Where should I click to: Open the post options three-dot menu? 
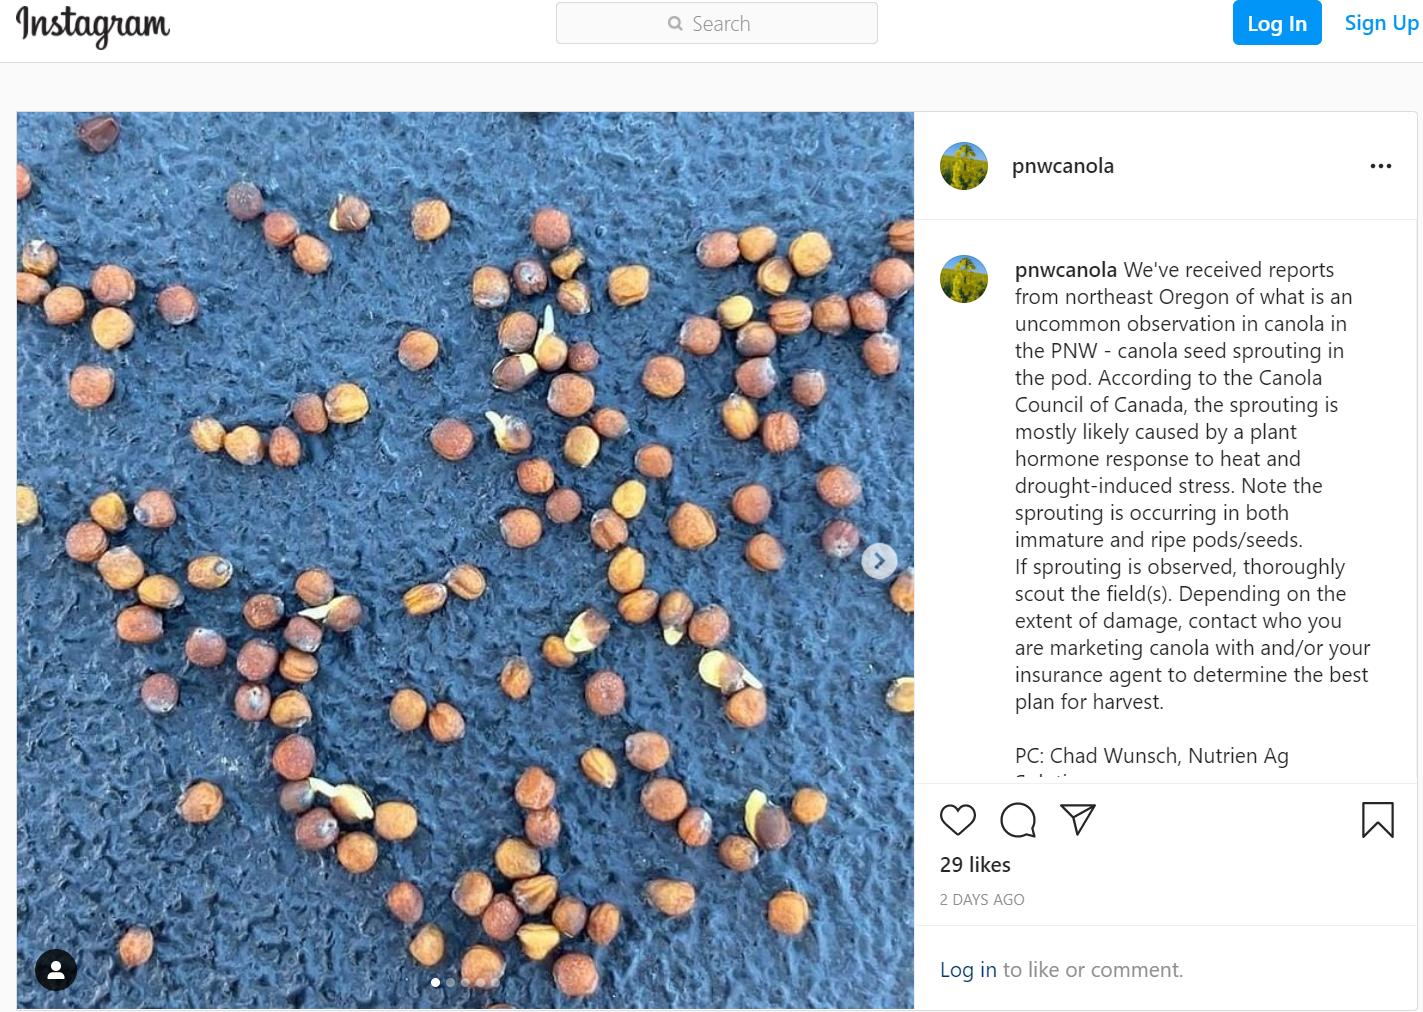pyautogui.click(x=1381, y=165)
